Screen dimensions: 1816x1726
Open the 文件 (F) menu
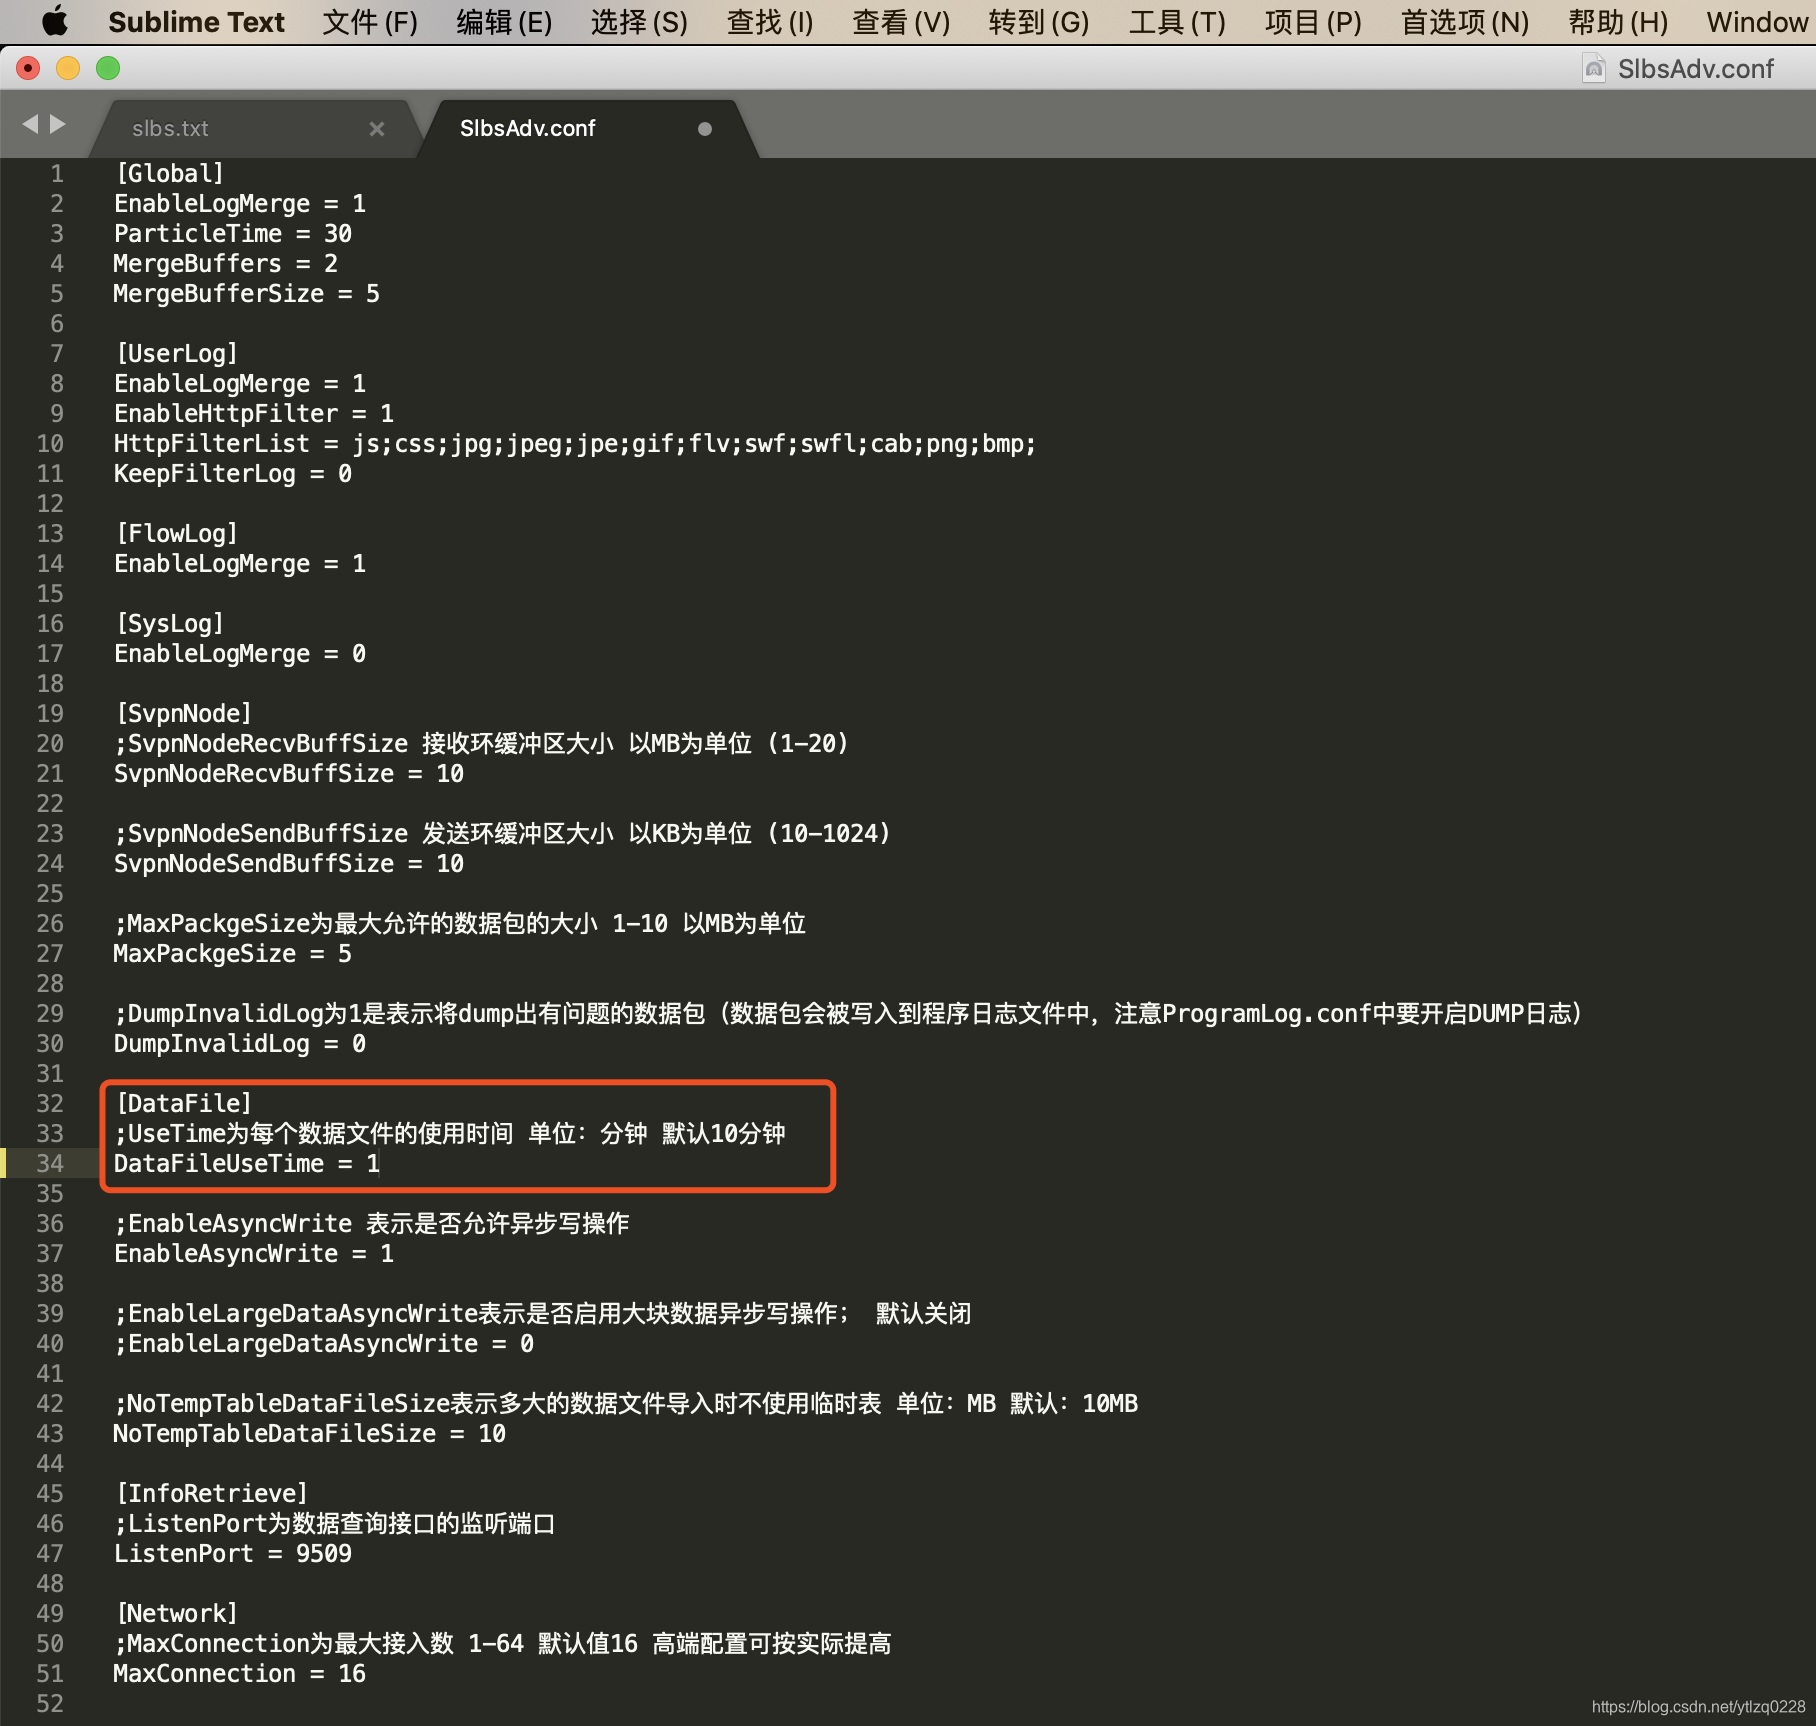point(370,21)
